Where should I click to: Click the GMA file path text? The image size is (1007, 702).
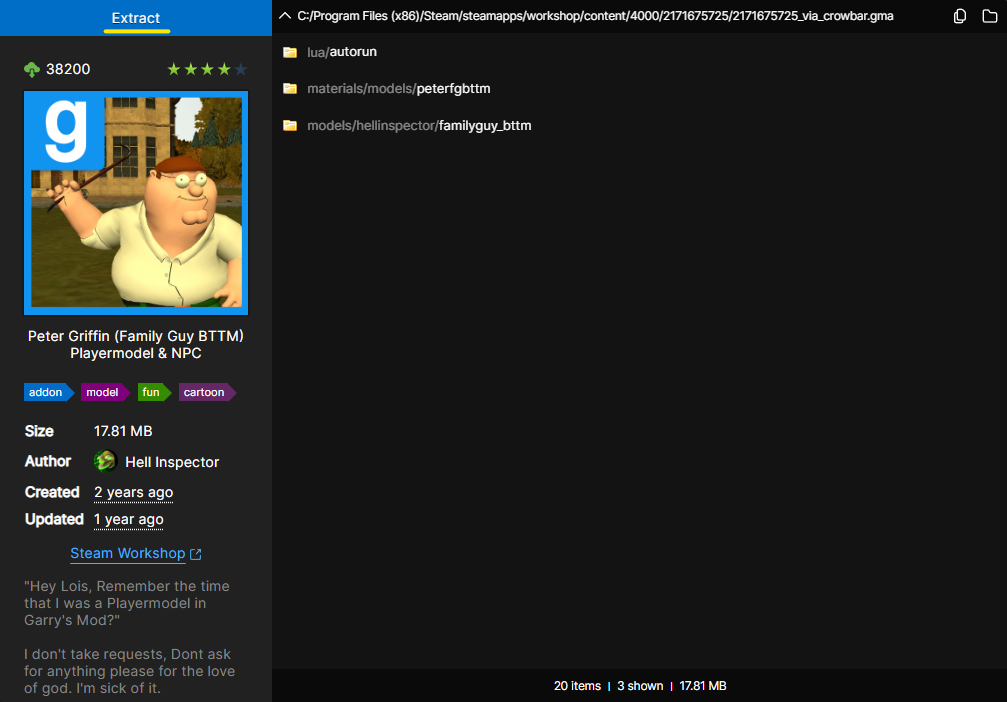[x=595, y=16]
